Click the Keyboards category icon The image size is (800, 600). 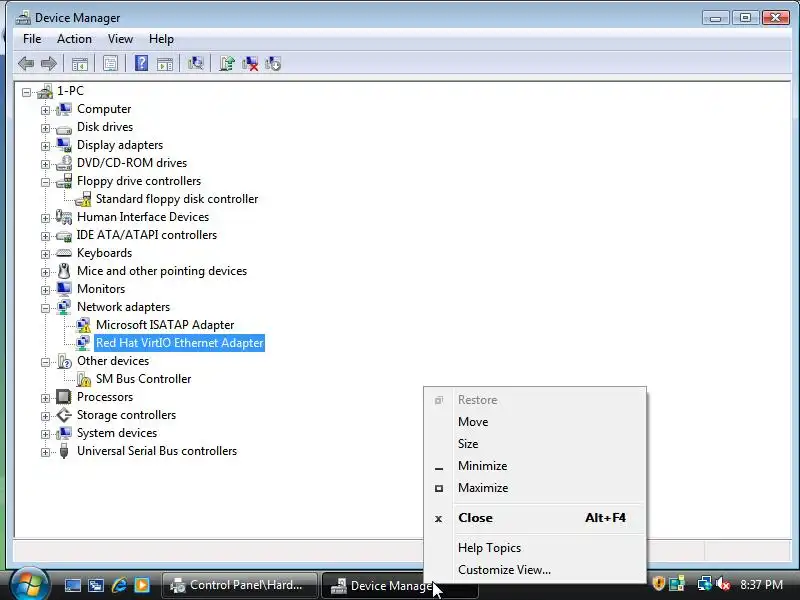pyautogui.click(x=64, y=253)
